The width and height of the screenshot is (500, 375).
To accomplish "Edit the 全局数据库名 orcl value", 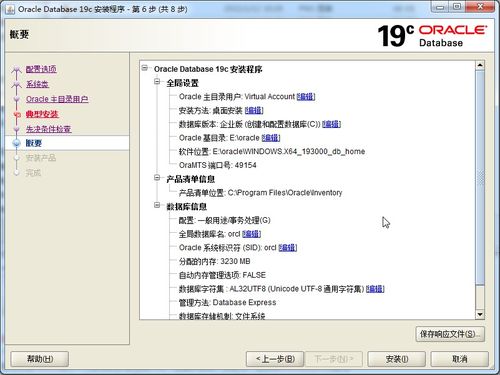I will click(251, 234).
